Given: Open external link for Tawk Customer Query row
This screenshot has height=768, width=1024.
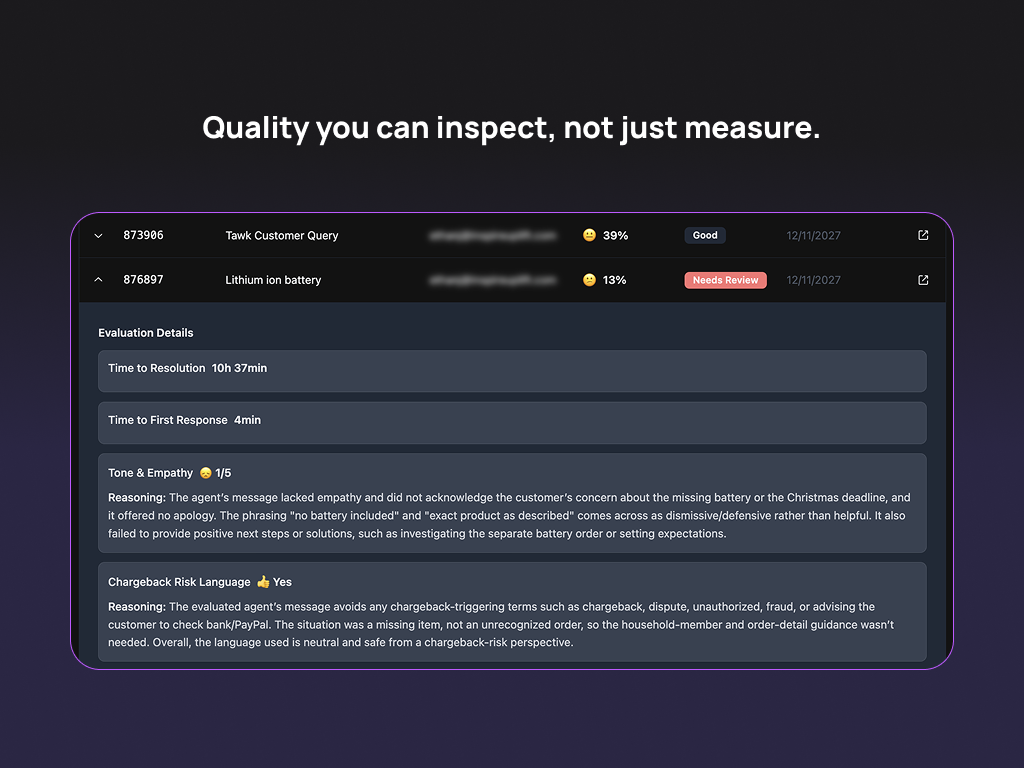Looking at the screenshot, I should coord(922,235).
